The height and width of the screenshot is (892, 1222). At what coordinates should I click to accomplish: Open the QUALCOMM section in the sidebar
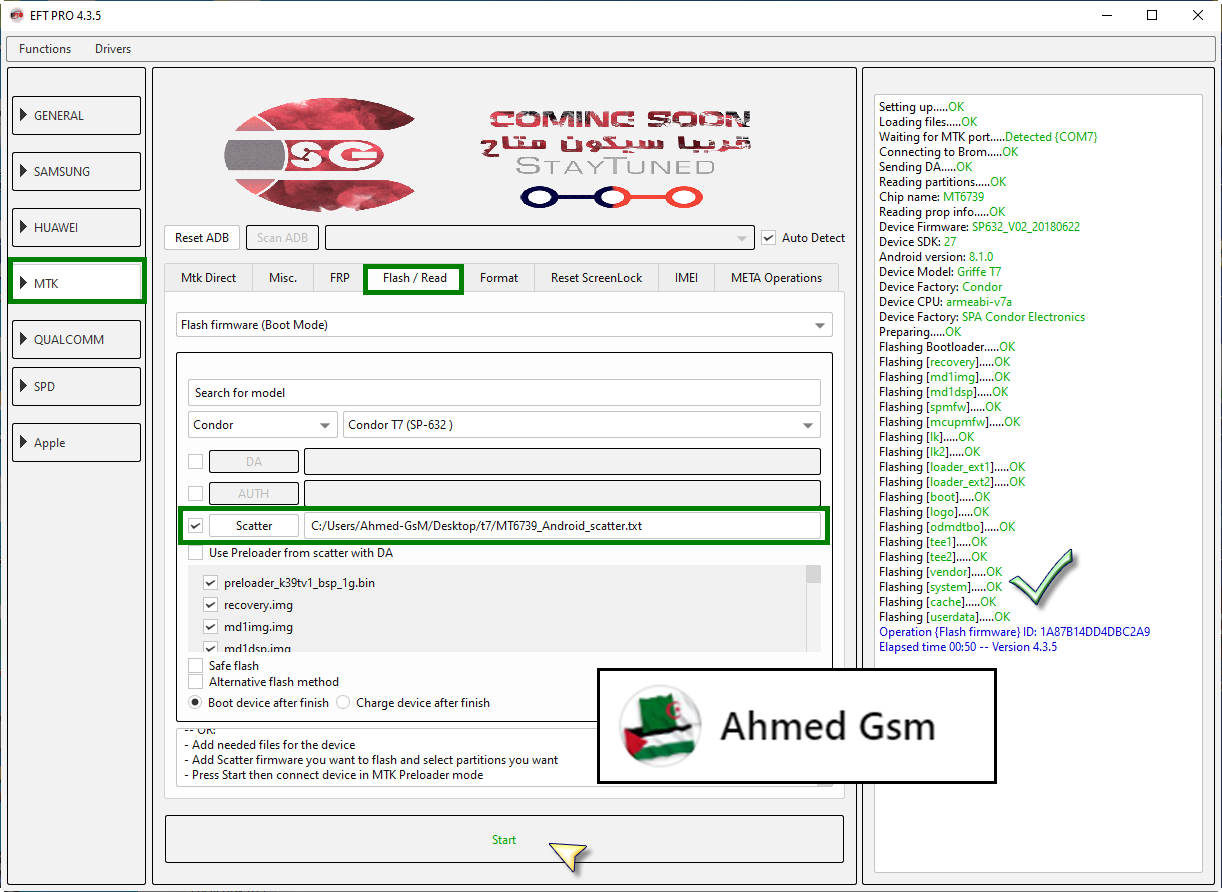pyautogui.click(x=76, y=339)
